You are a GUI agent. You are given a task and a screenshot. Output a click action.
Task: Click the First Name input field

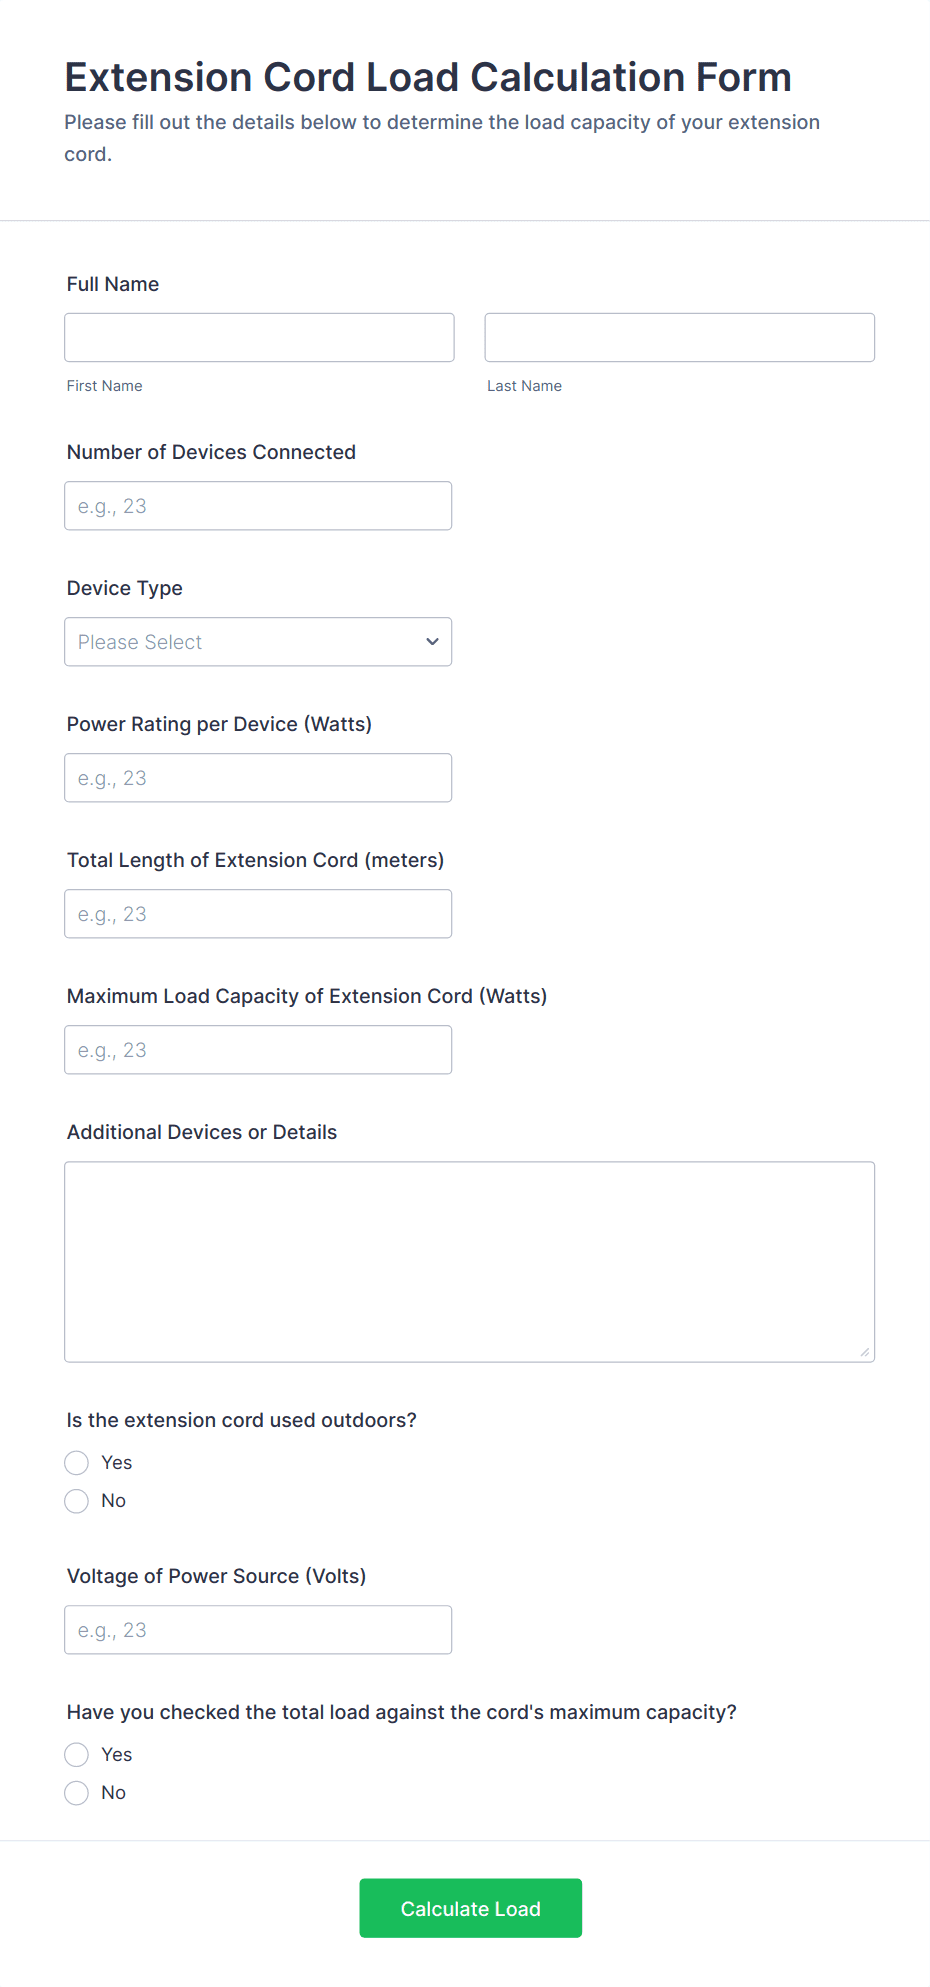tap(259, 338)
